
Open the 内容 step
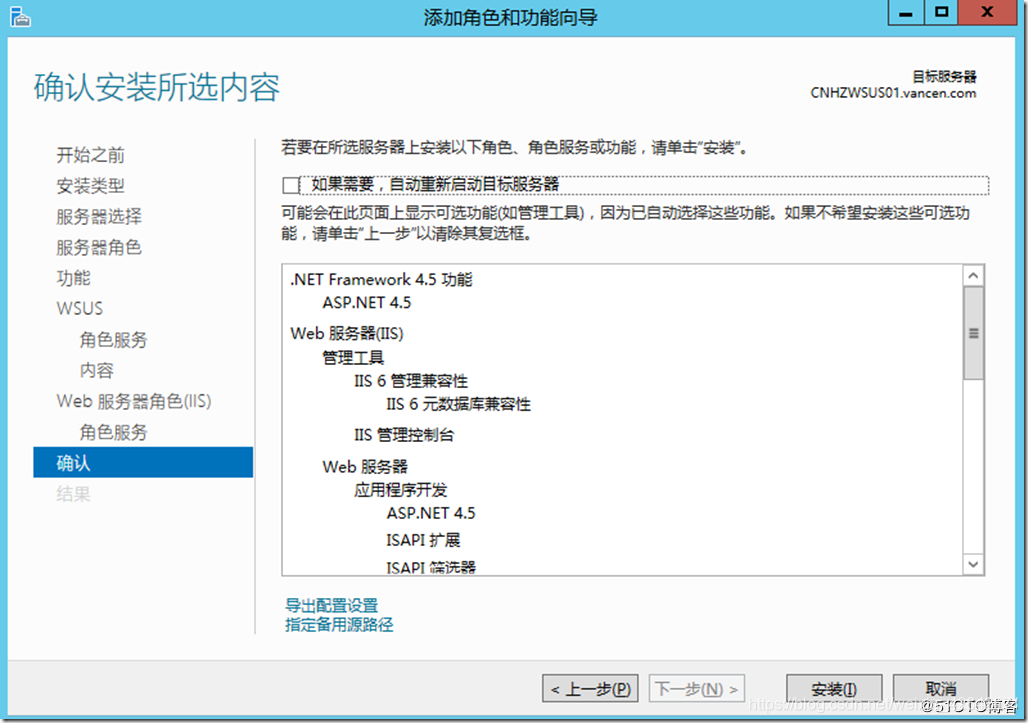[96, 370]
